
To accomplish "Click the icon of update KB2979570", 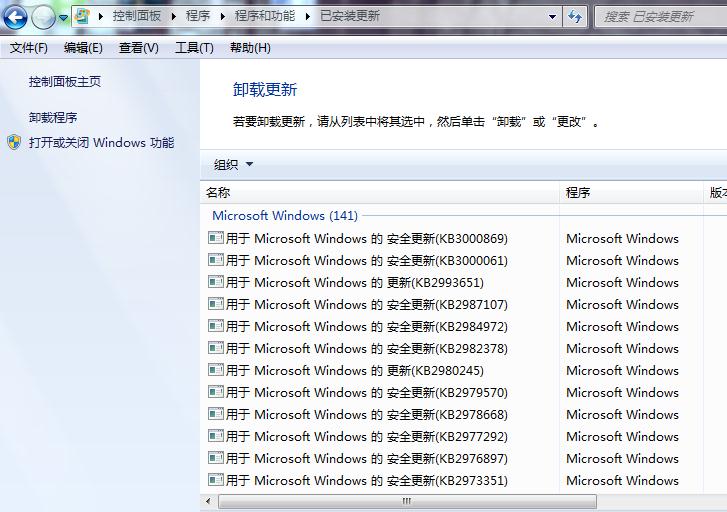I will (x=216, y=392).
